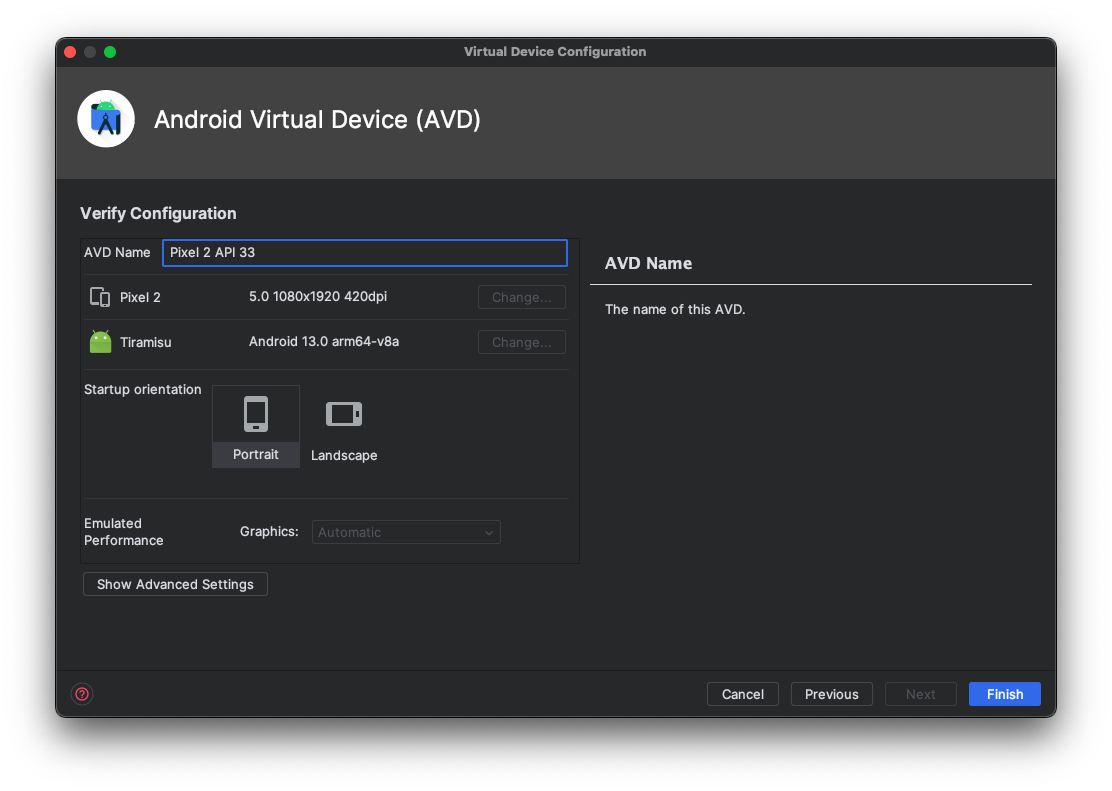Click into the AVD Name field

point(365,253)
